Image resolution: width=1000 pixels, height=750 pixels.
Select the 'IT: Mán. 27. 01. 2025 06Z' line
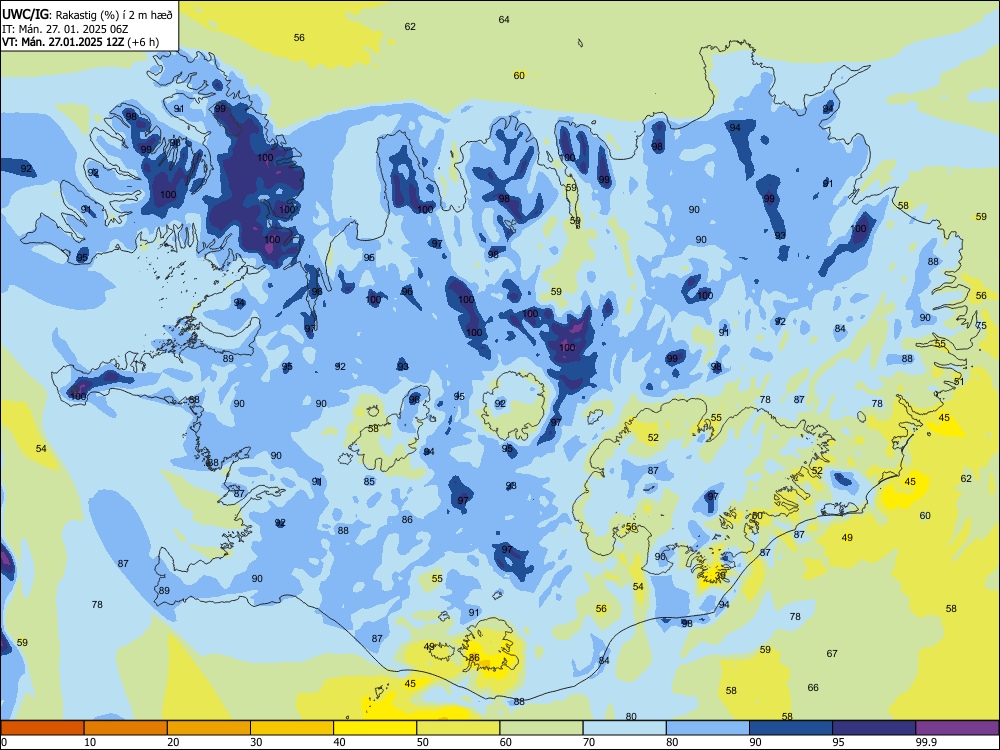click(66, 29)
